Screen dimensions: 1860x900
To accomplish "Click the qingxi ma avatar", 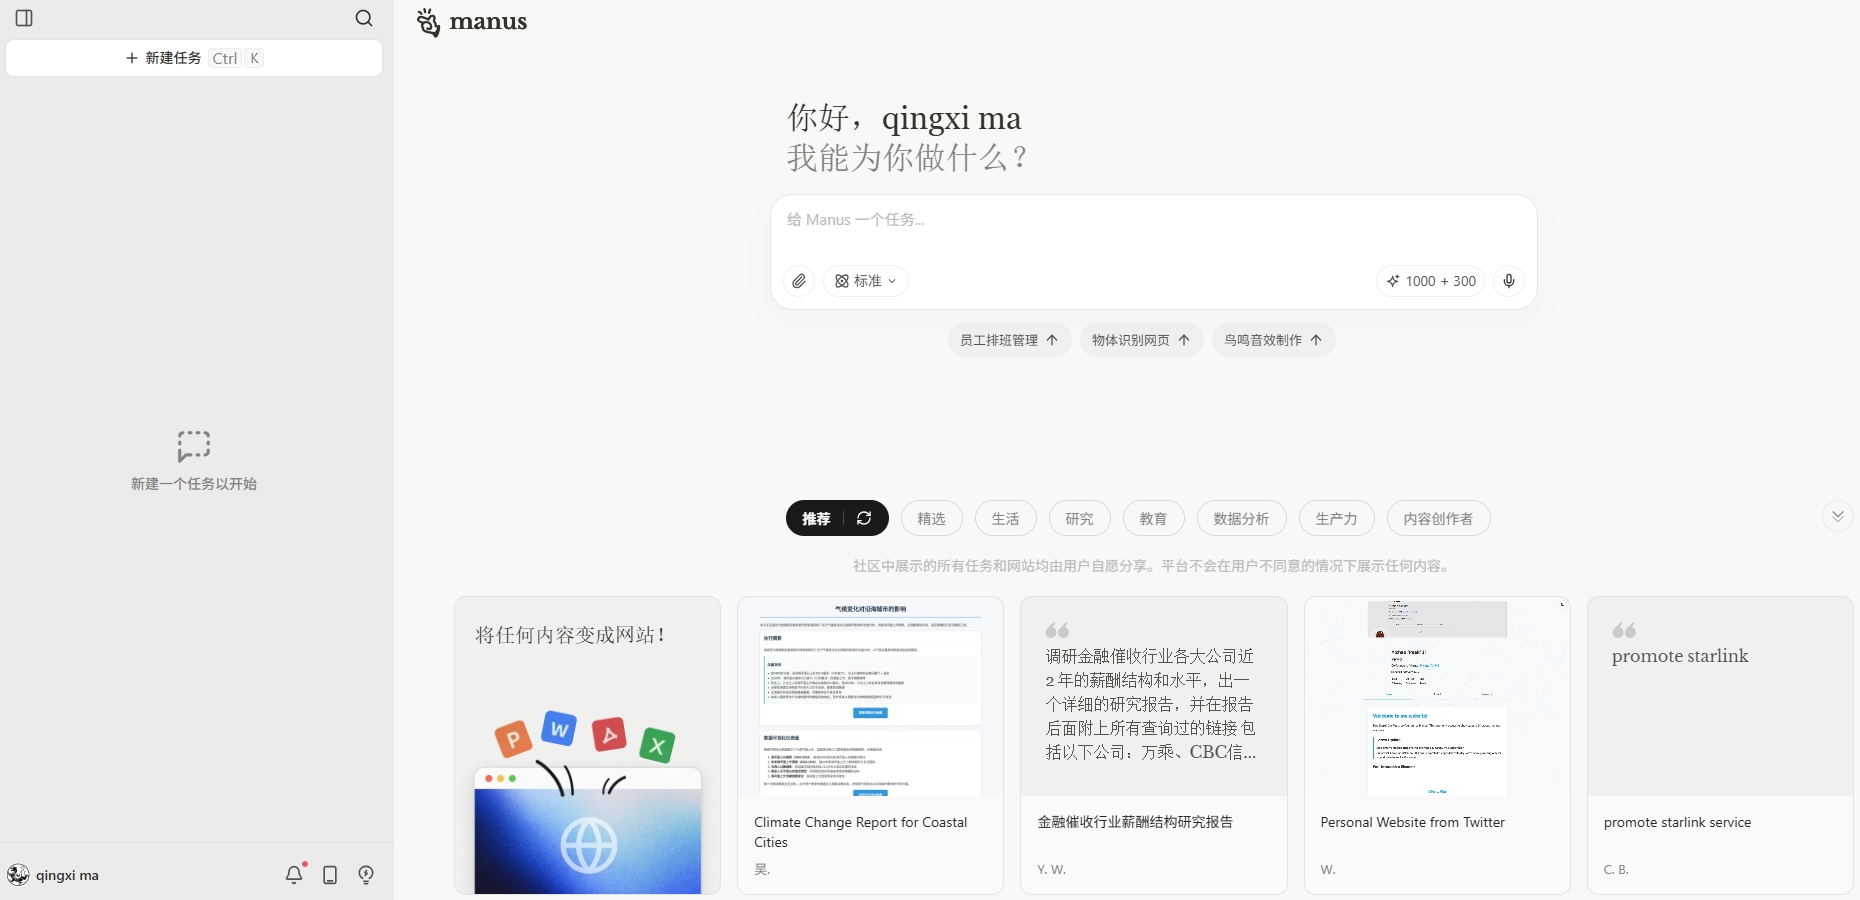I will [x=18, y=875].
